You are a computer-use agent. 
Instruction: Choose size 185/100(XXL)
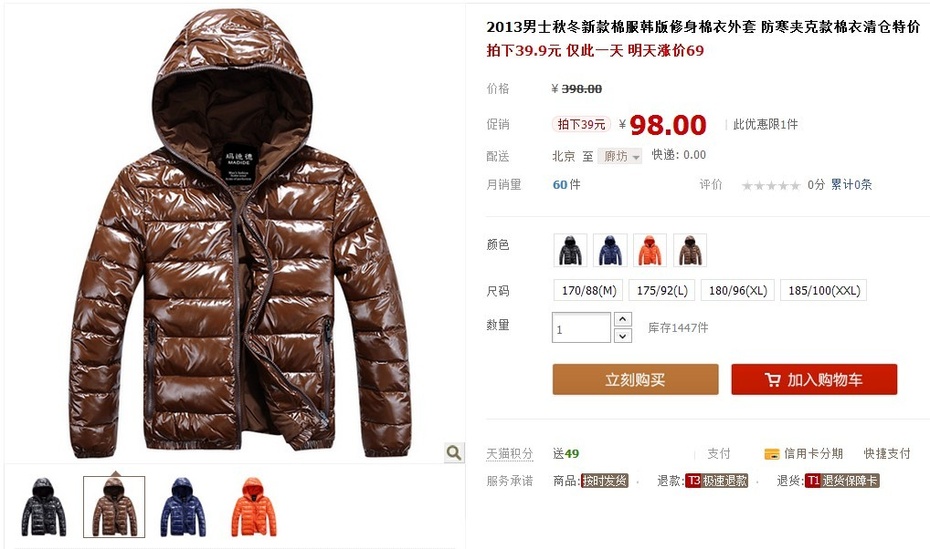824,291
